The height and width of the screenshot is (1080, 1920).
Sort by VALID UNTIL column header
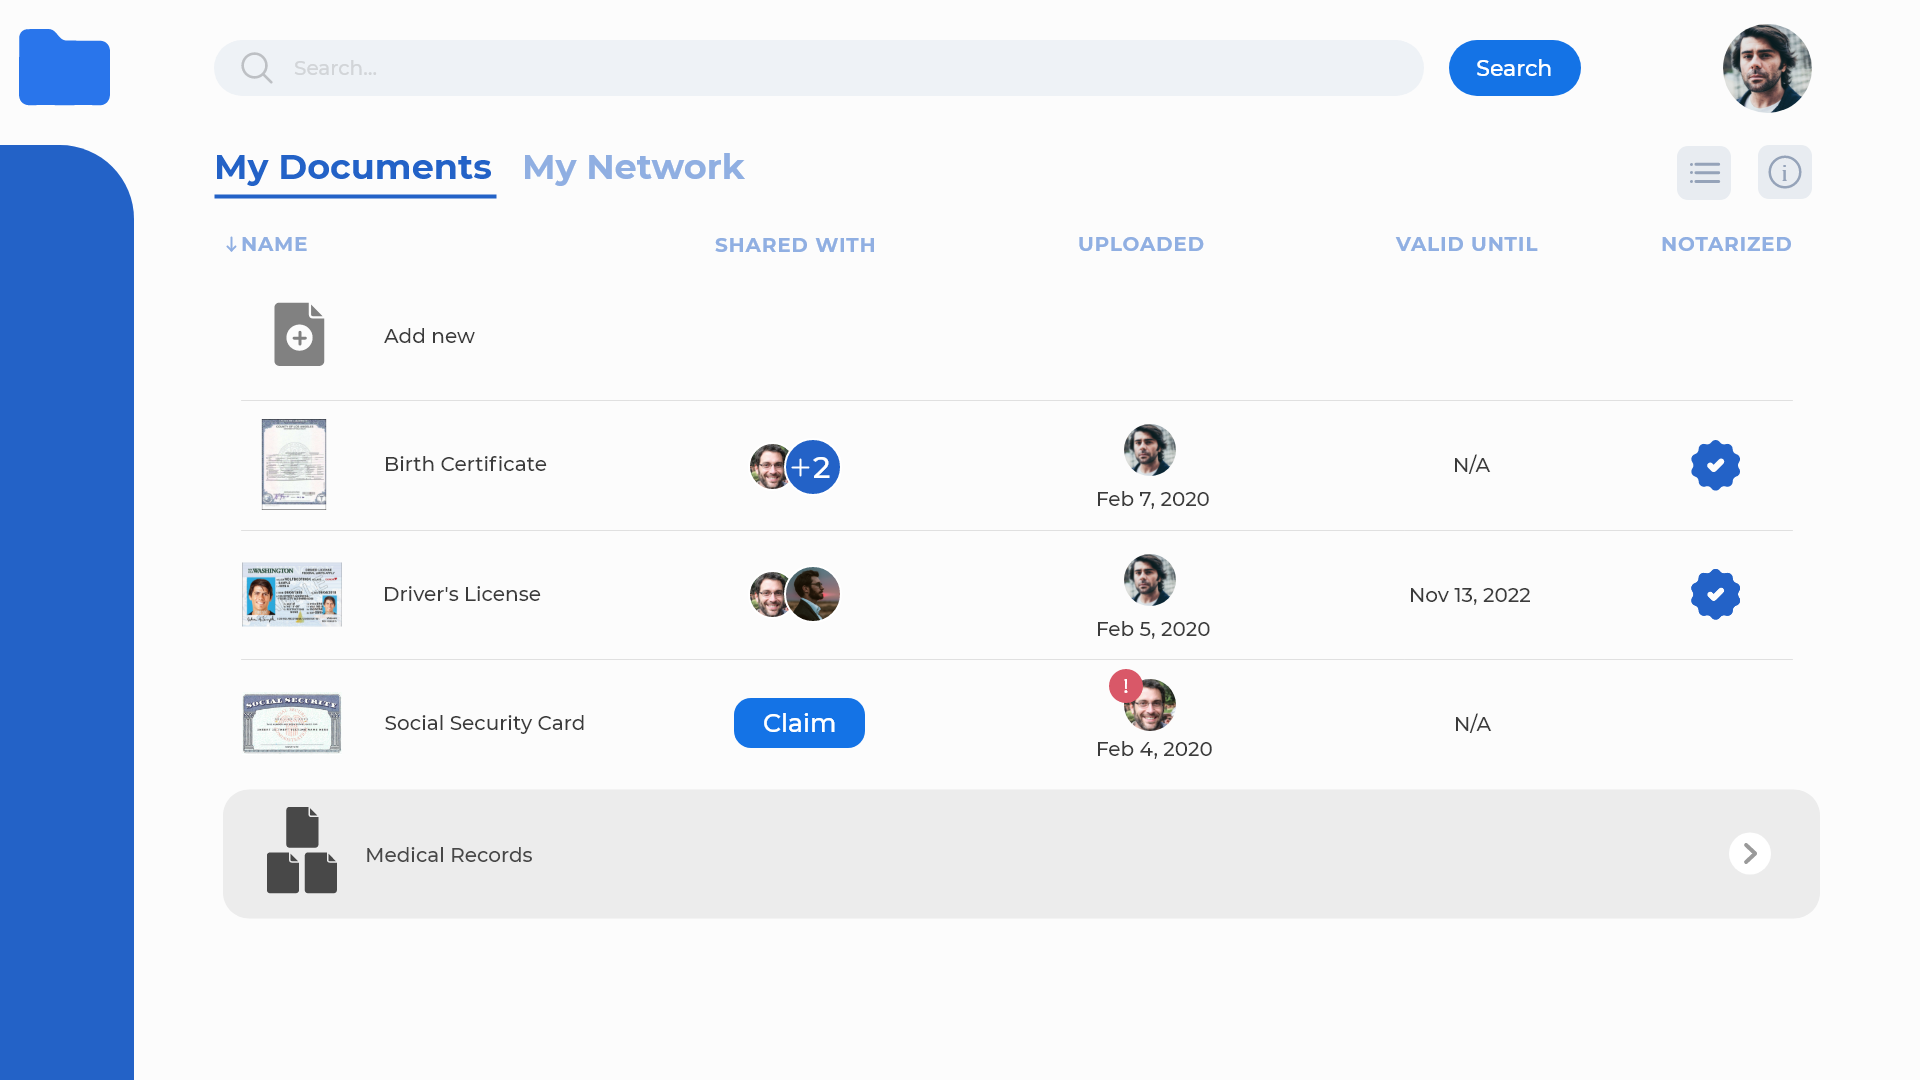point(1466,245)
